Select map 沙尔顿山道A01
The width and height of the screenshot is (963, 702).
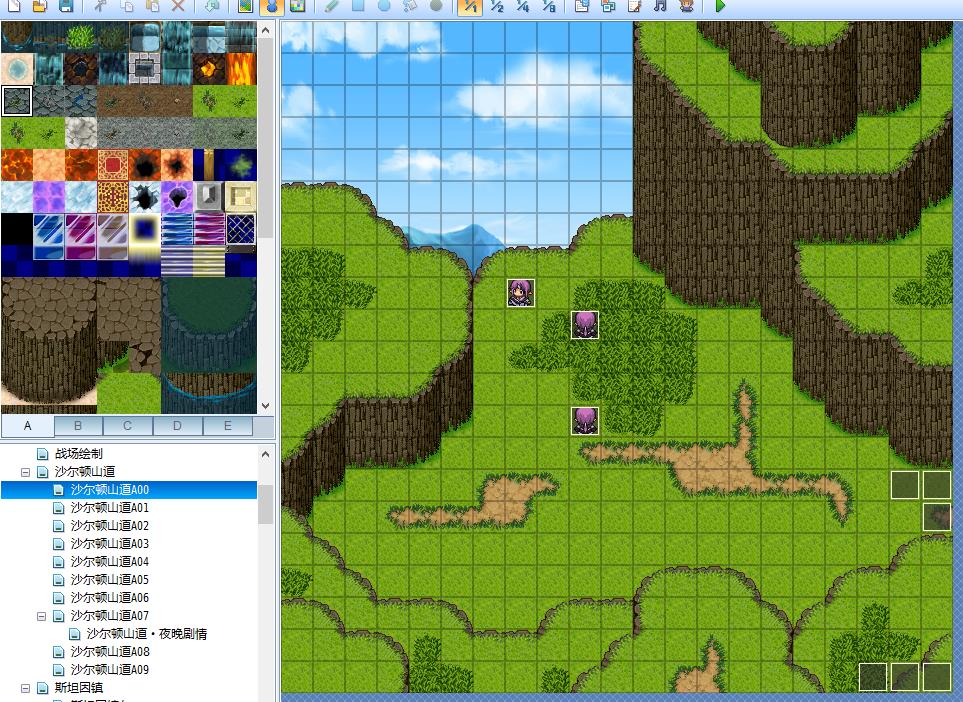click(110, 508)
